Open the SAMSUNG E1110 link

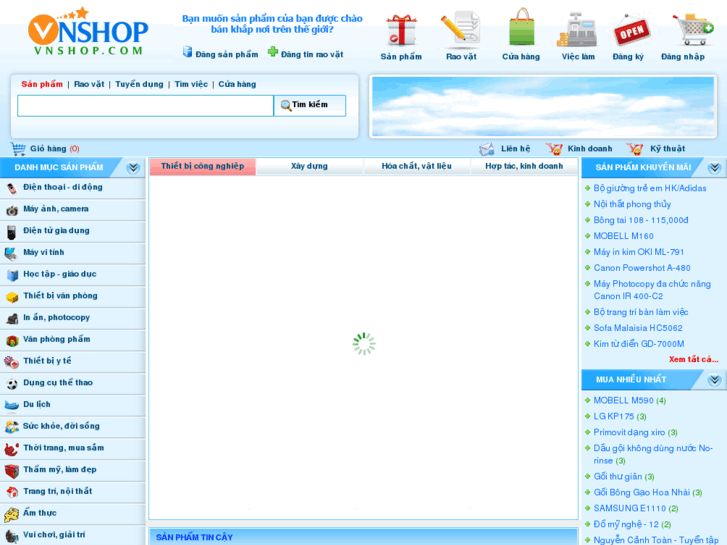pyautogui.click(x=630, y=508)
